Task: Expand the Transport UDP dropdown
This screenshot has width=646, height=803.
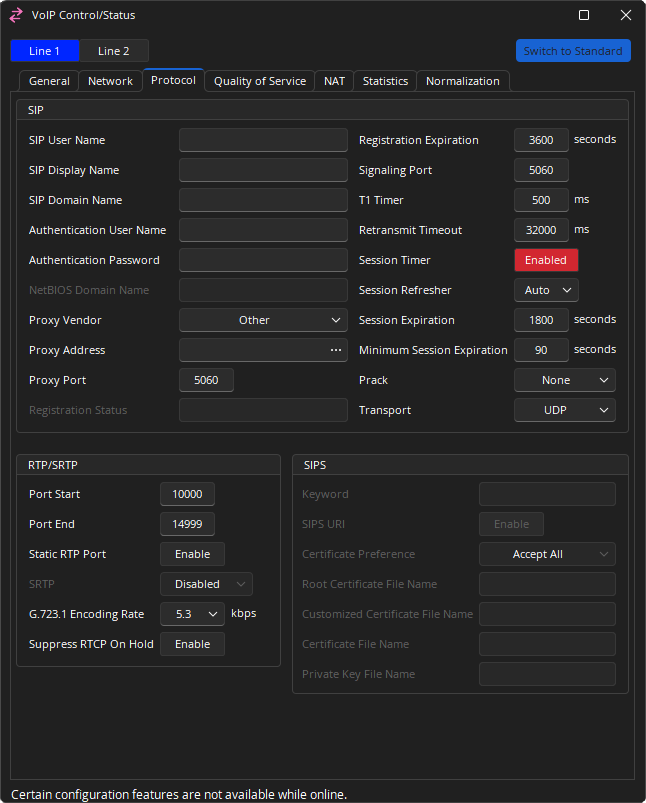Action: (564, 410)
